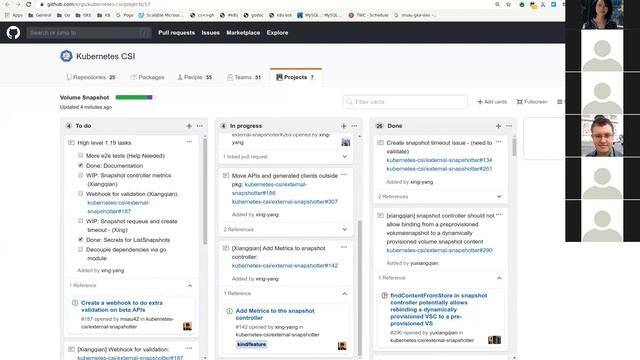640x360 pixels.
Task: Uncheck Done: Secrets for ListSnapshots task
Action: 80,240
